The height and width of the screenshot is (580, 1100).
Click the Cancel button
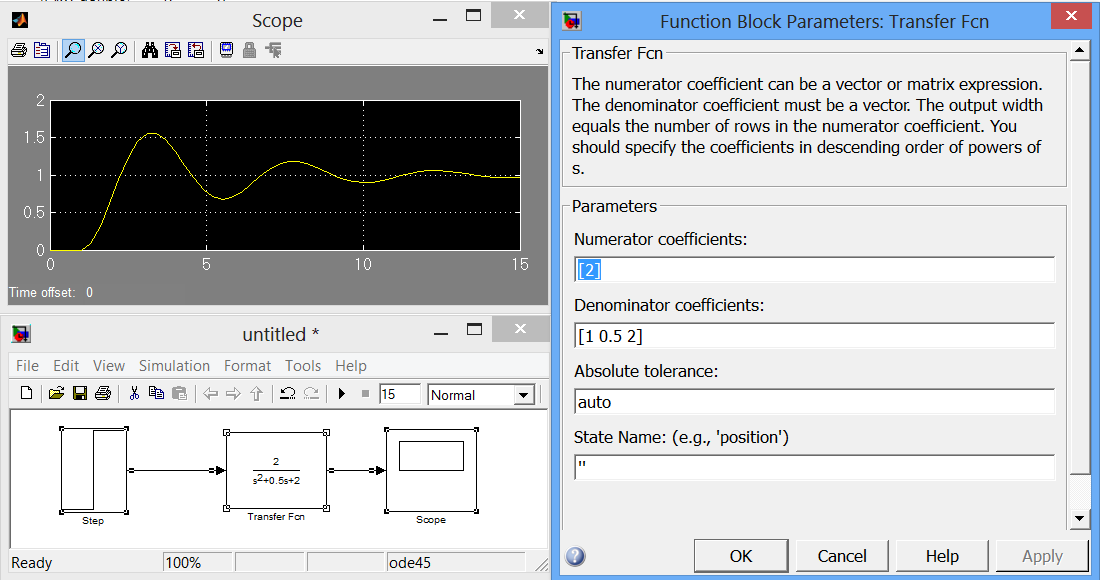842,556
